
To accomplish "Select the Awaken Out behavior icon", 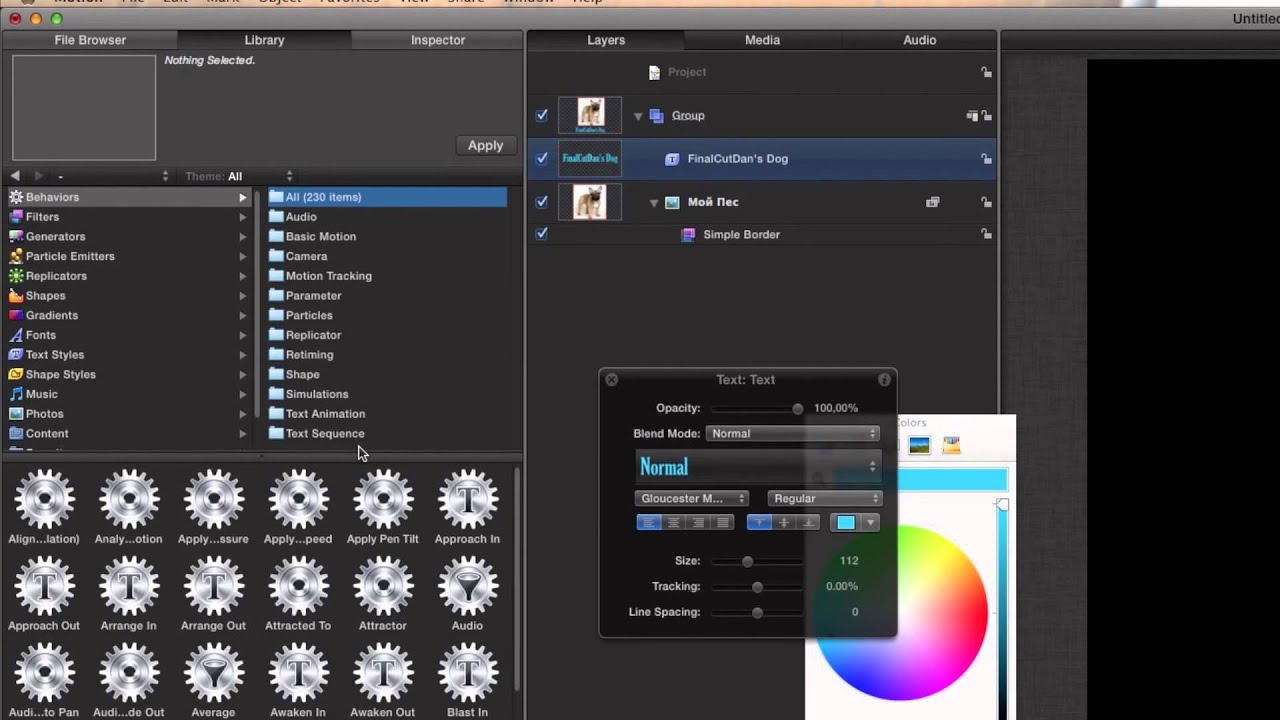I will (383, 673).
